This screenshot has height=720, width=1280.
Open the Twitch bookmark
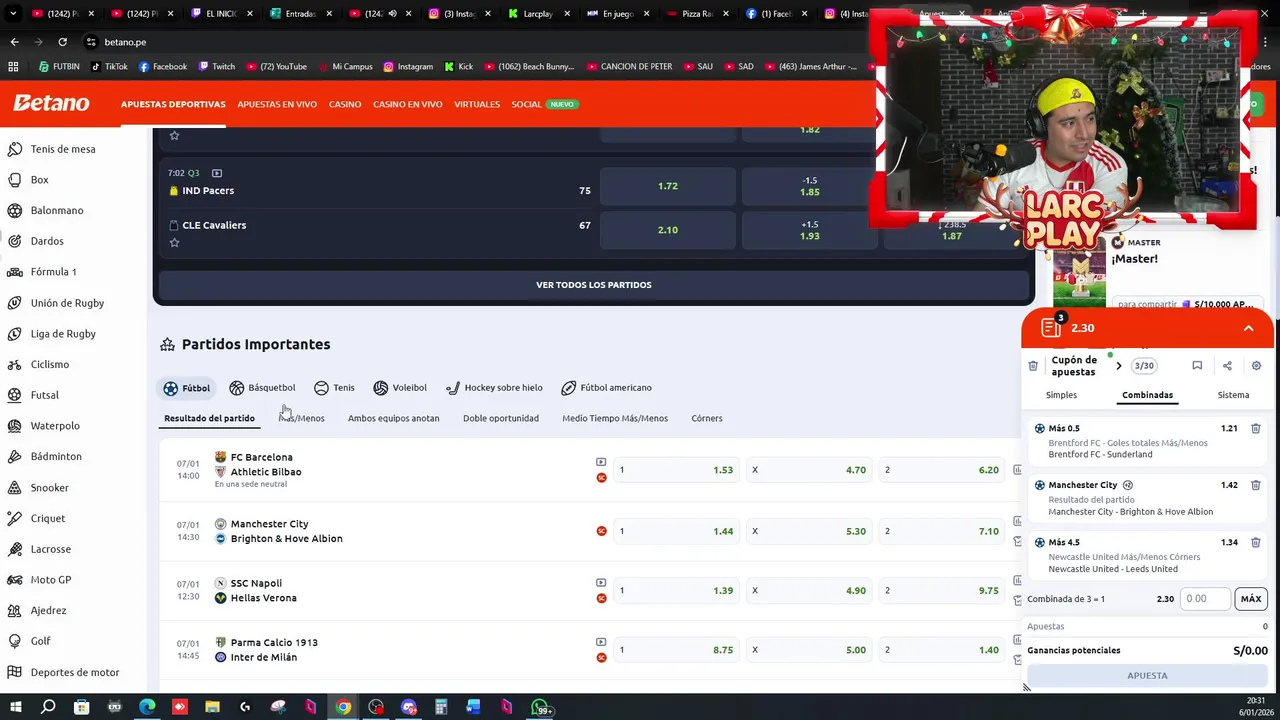(x=217, y=67)
